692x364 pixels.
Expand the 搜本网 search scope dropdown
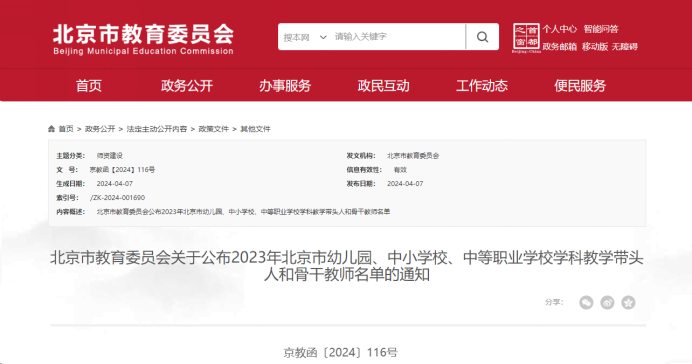pyautogui.click(x=305, y=37)
